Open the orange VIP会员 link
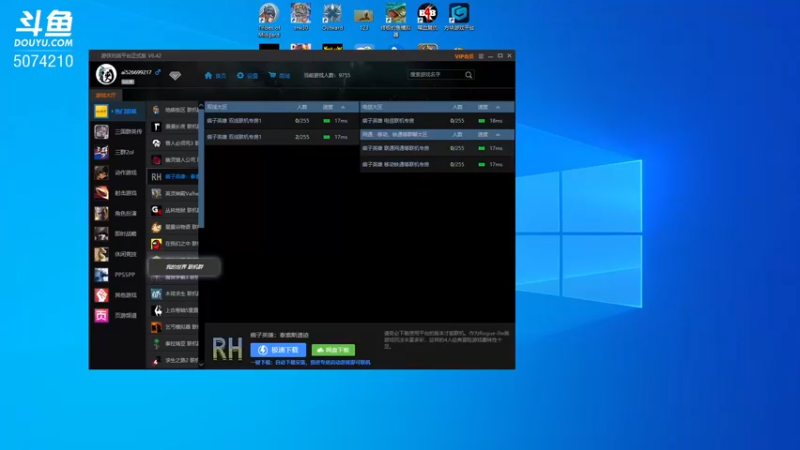Image resolution: width=800 pixels, height=450 pixels. pyautogui.click(x=464, y=56)
